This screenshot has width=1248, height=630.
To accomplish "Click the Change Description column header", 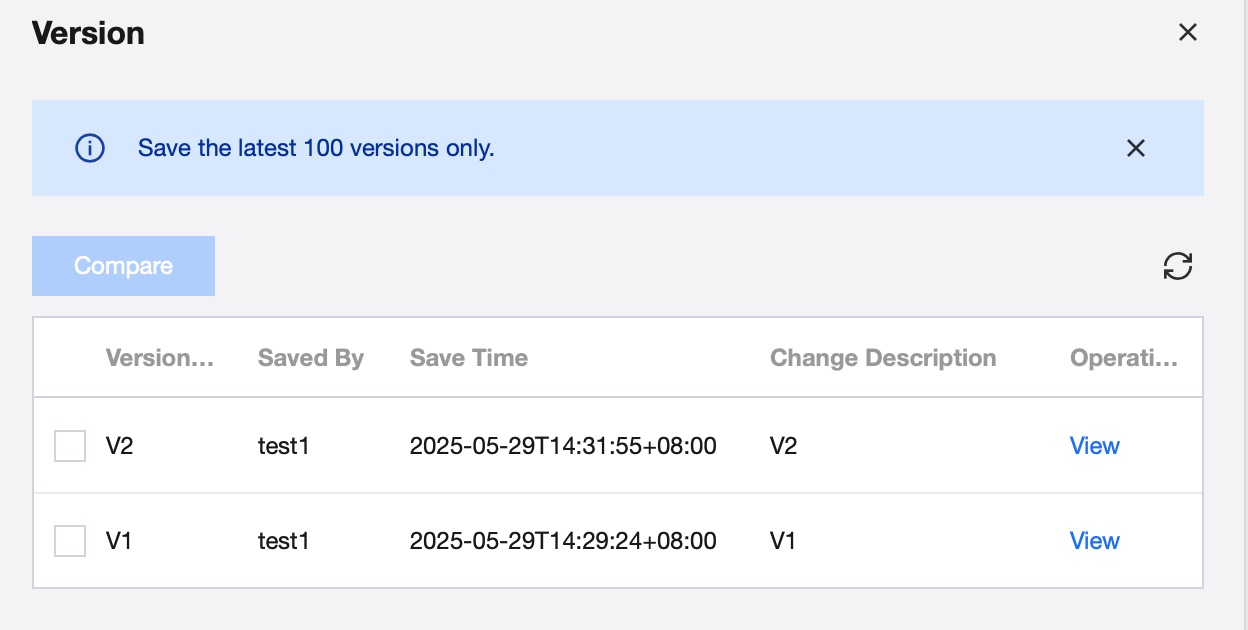I will click(883, 358).
